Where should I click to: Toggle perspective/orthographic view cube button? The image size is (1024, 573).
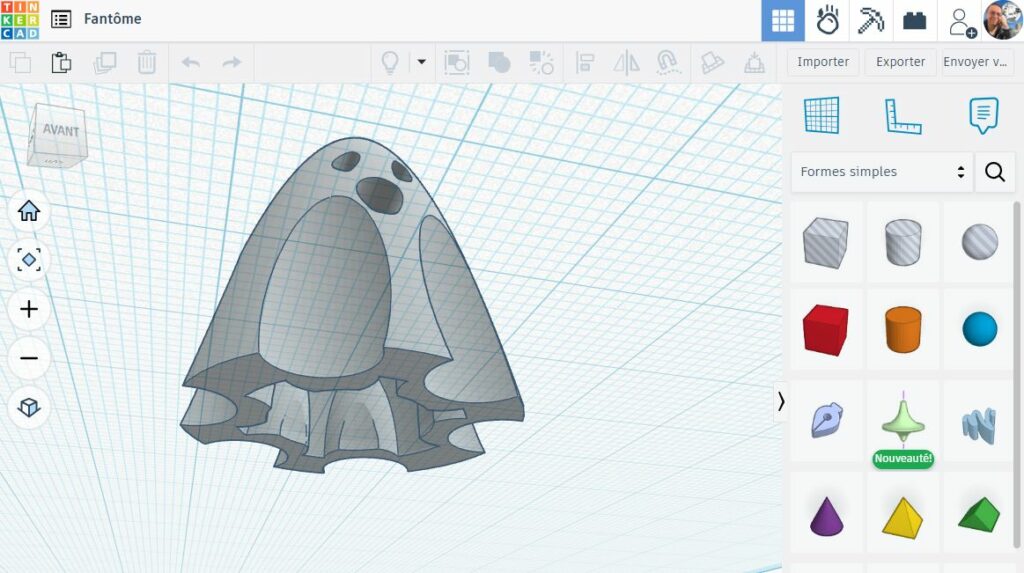[x=29, y=407]
